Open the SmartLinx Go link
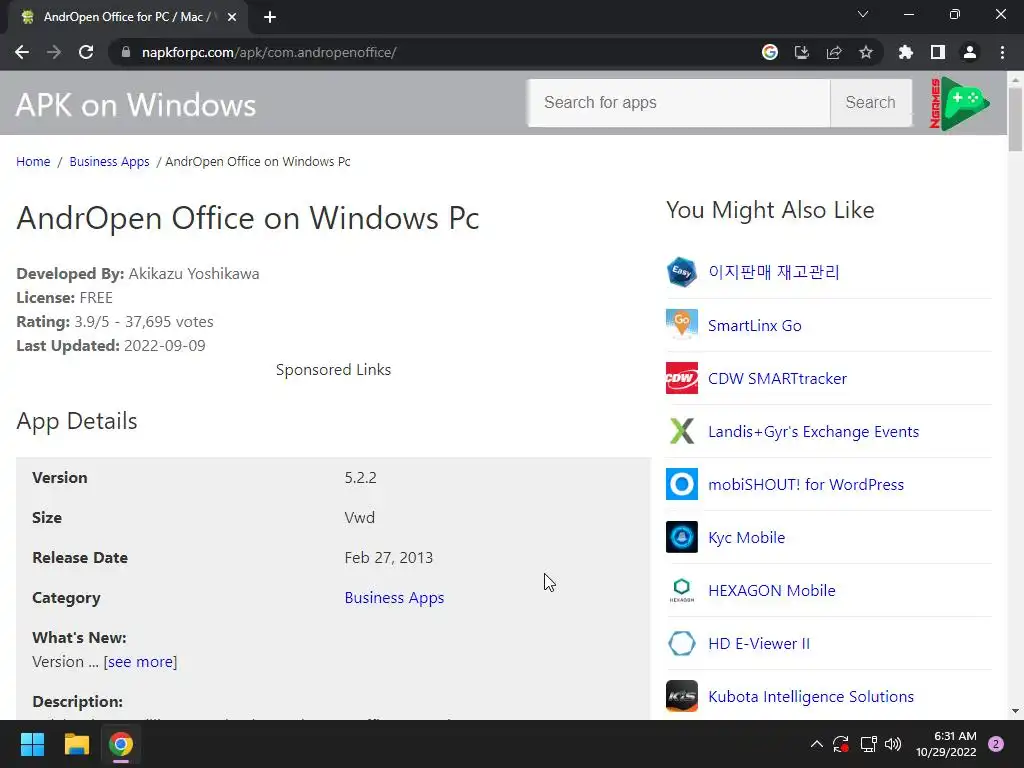This screenshot has width=1024, height=768. pyautogui.click(x=755, y=325)
